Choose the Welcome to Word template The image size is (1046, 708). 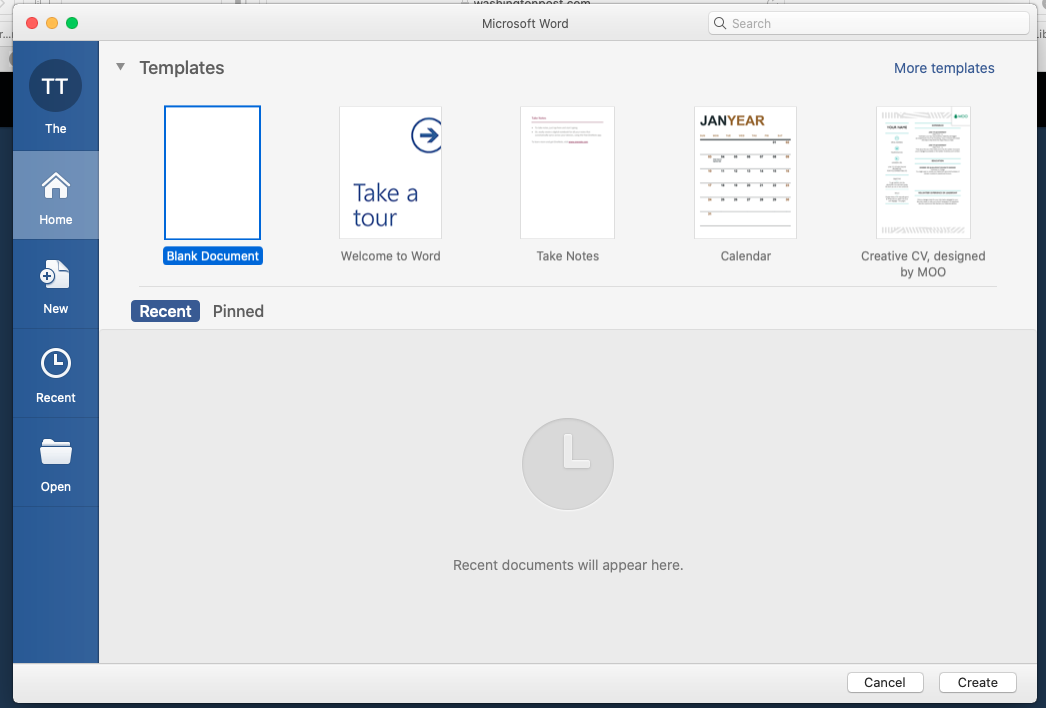click(390, 172)
